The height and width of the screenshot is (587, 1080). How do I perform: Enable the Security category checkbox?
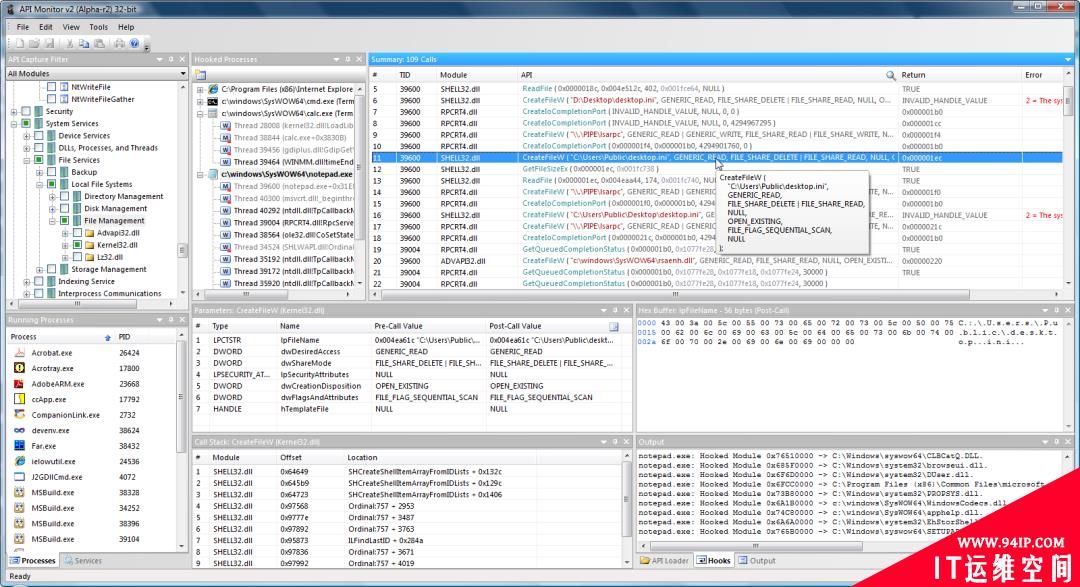click(26, 111)
